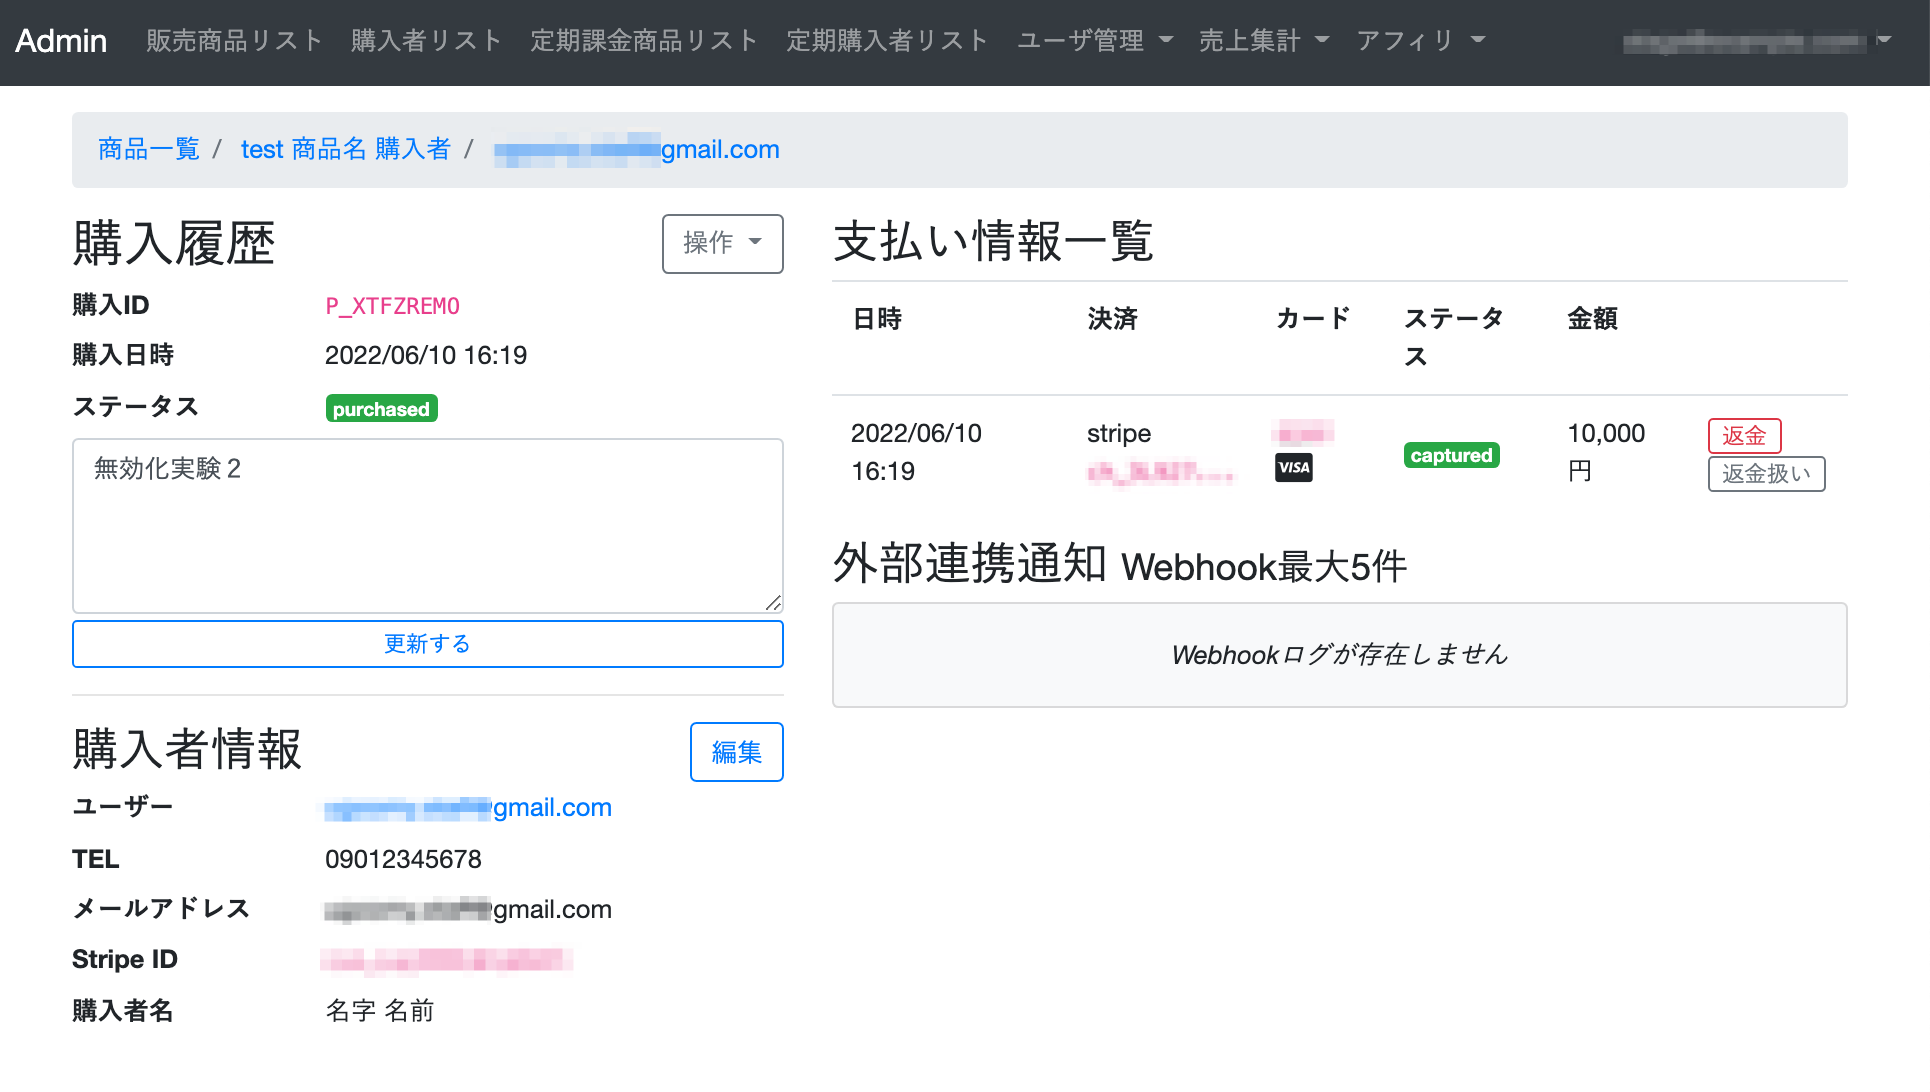
Task: Click the 返金扱い button
Action: click(x=1766, y=474)
